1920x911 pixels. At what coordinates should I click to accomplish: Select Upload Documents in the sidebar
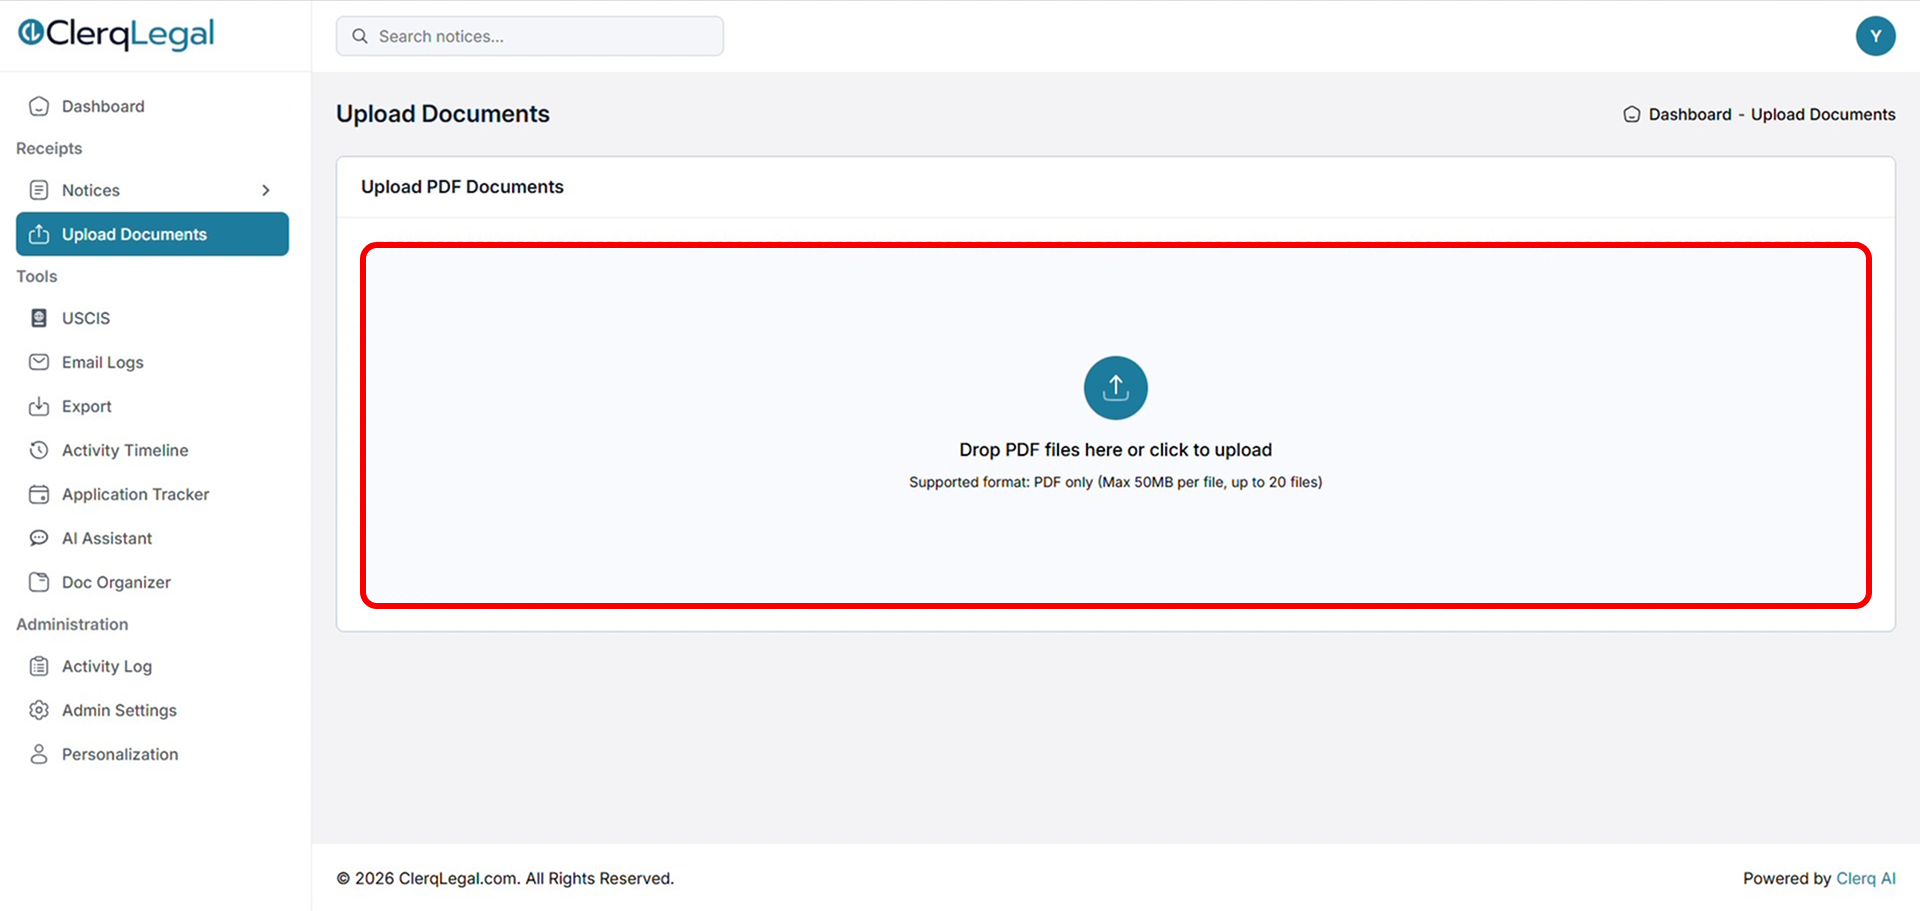coord(152,234)
